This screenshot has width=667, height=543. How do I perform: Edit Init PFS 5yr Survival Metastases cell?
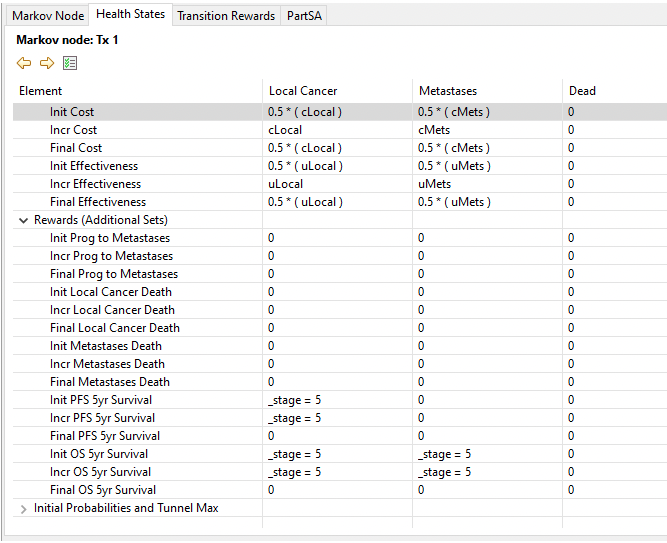pyautogui.click(x=487, y=400)
